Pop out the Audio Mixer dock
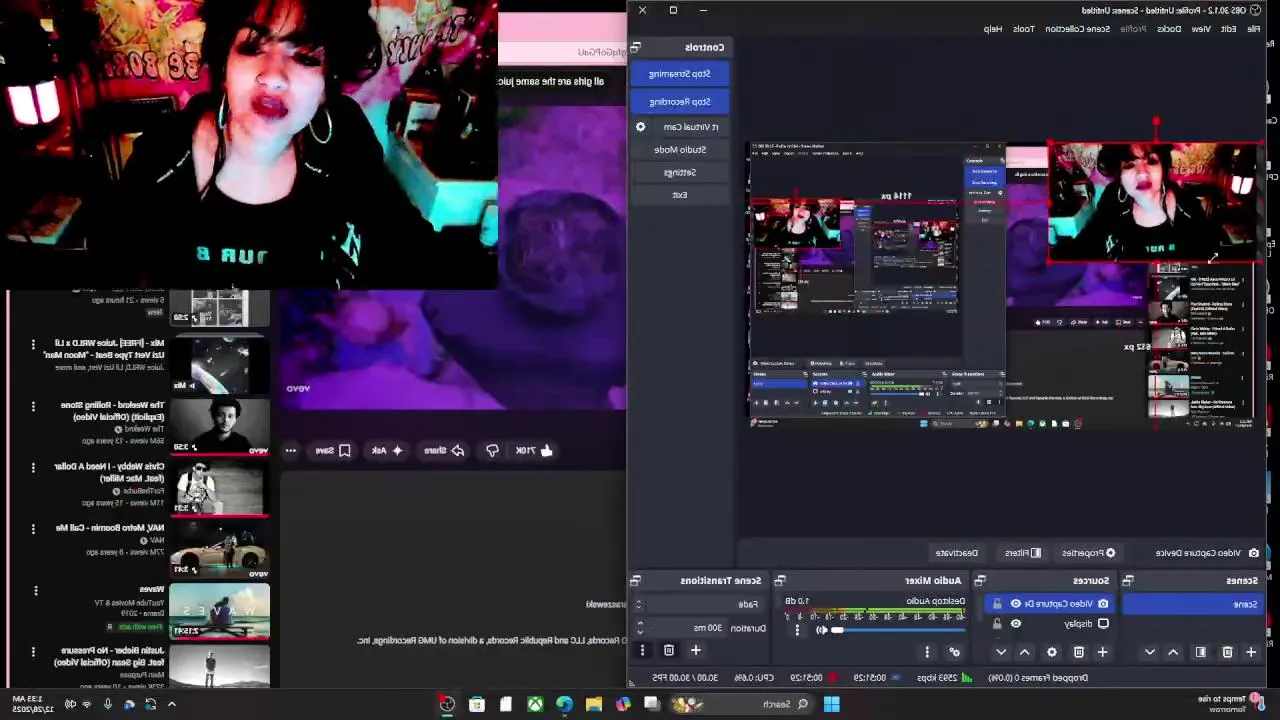 tap(780, 580)
